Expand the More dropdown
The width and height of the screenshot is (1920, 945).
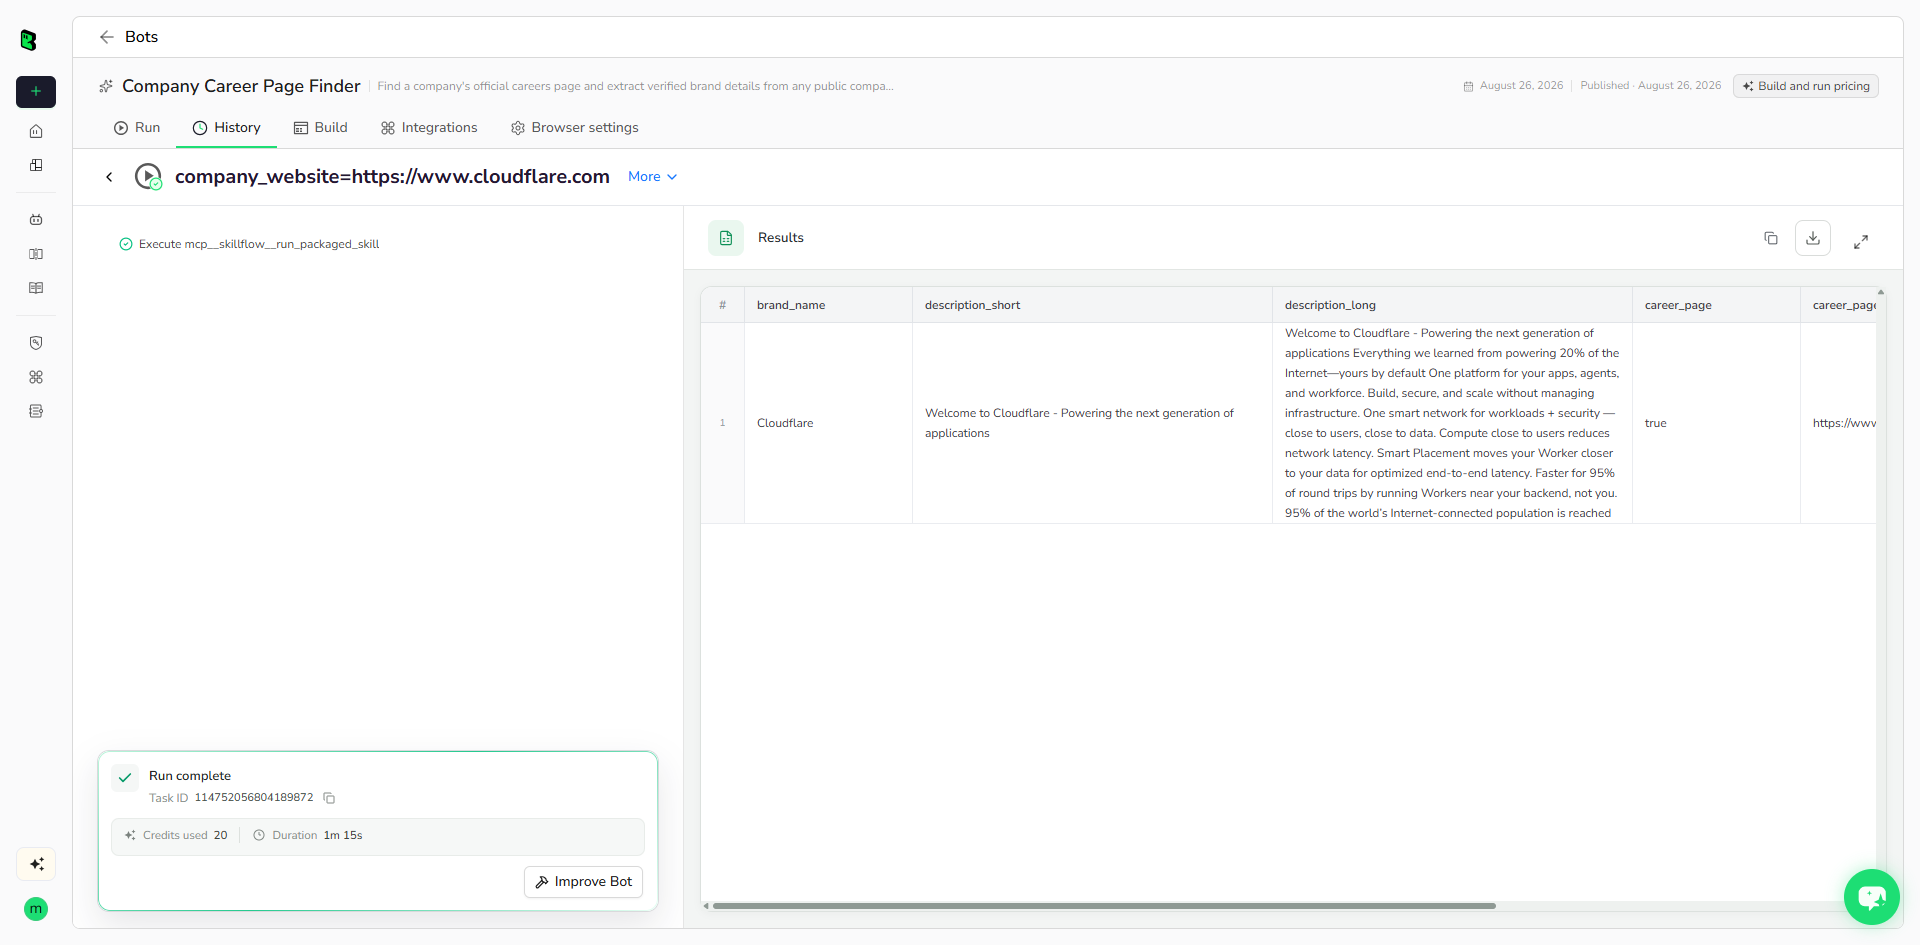pyautogui.click(x=653, y=177)
